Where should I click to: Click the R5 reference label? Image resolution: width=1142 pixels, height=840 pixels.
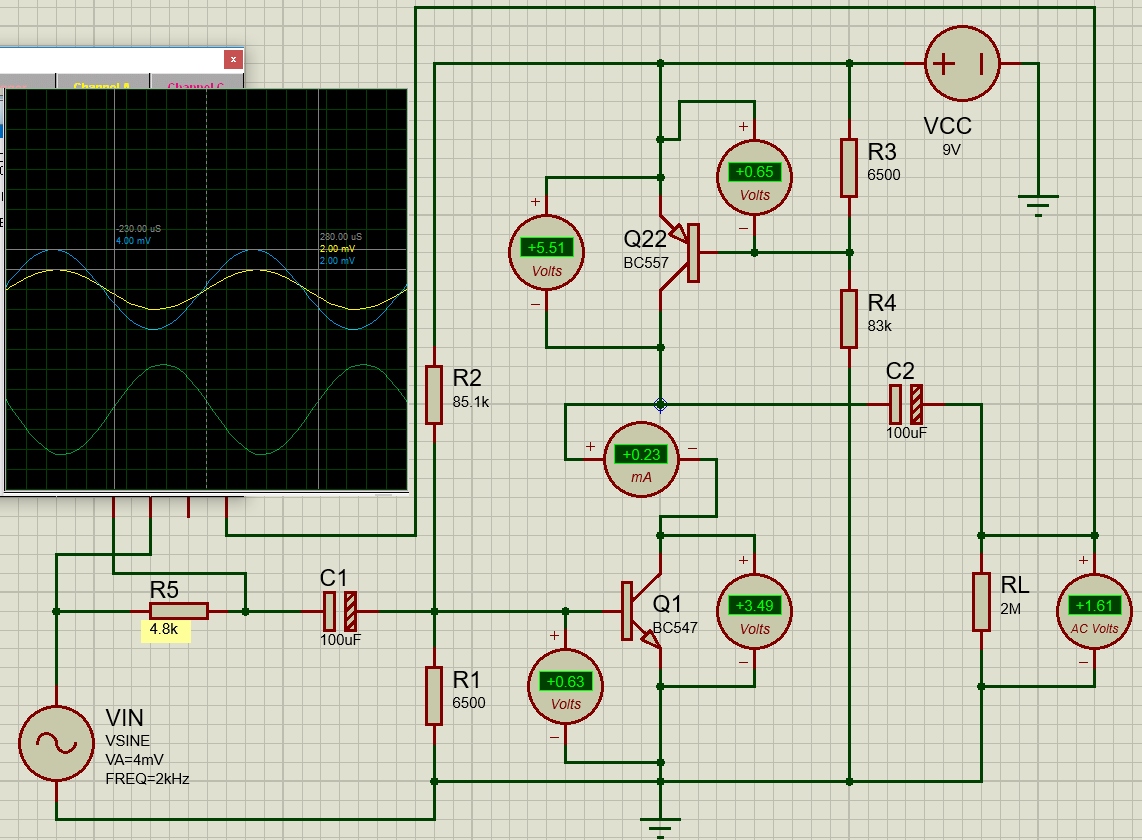click(x=164, y=589)
